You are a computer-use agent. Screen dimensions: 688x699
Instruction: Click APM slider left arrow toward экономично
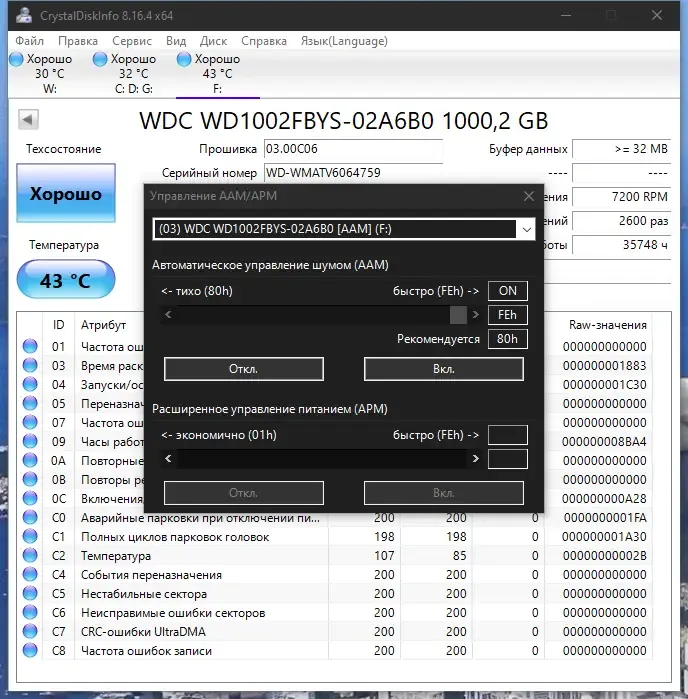click(168, 458)
